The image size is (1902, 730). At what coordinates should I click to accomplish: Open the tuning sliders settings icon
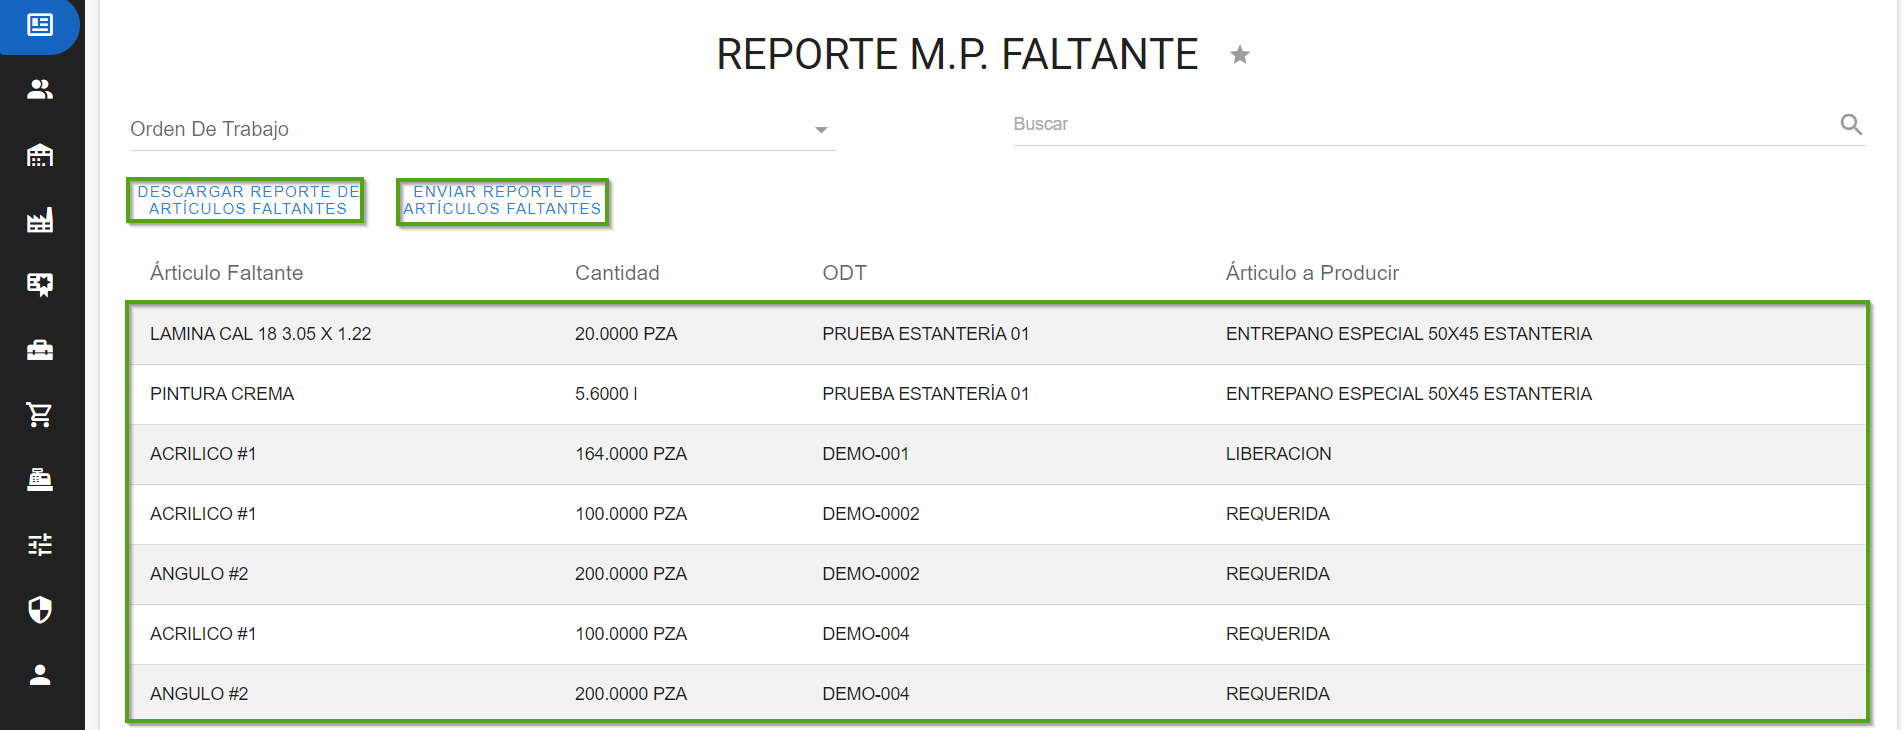coord(40,545)
